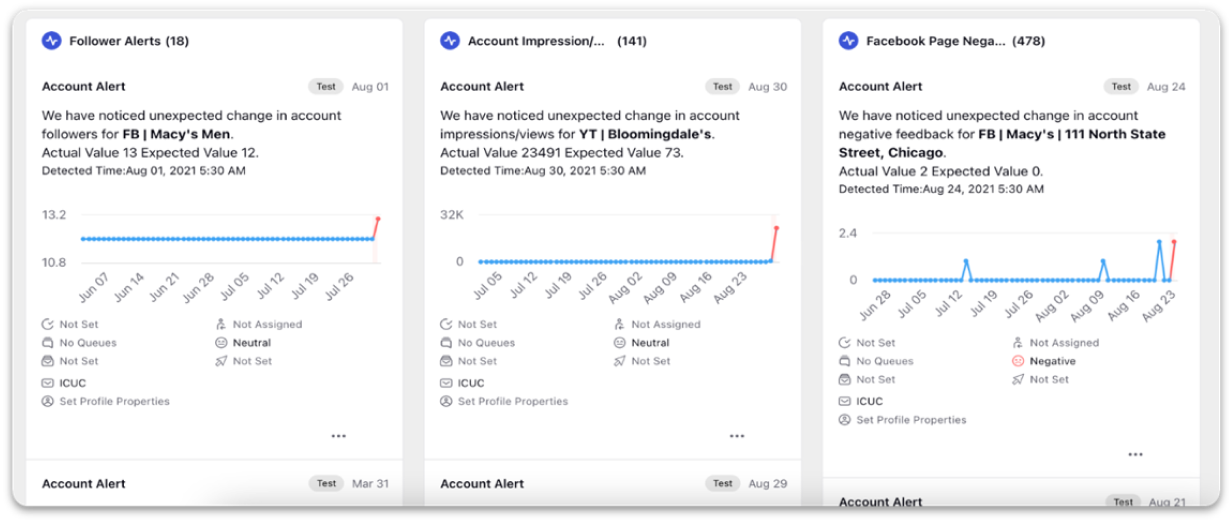The width and height of the screenshot is (1229, 520).
Task: Click priority rocket icon on North State Street alert
Action: pos(1019,379)
